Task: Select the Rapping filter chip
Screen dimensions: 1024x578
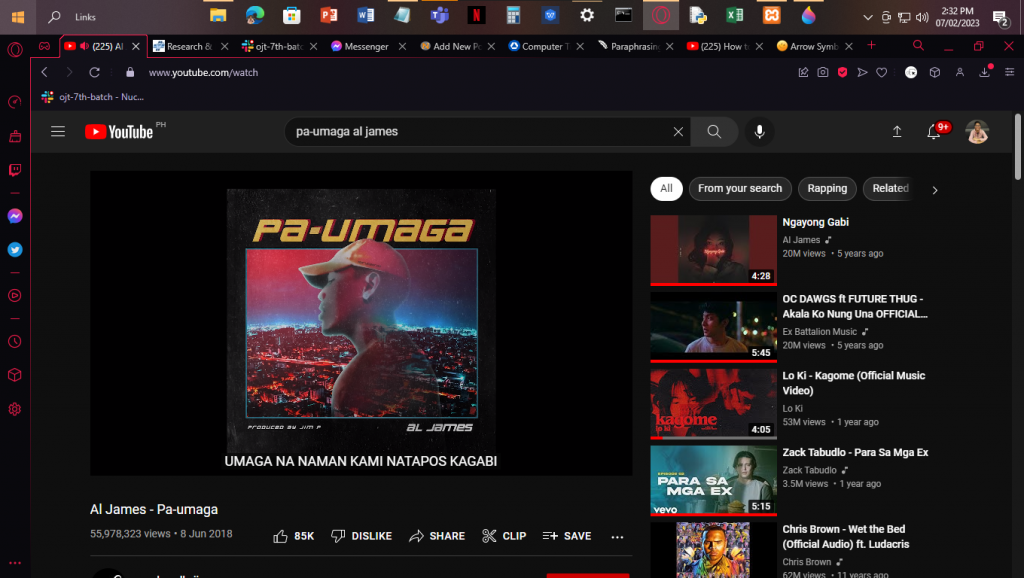Action: pyautogui.click(x=827, y=189)
